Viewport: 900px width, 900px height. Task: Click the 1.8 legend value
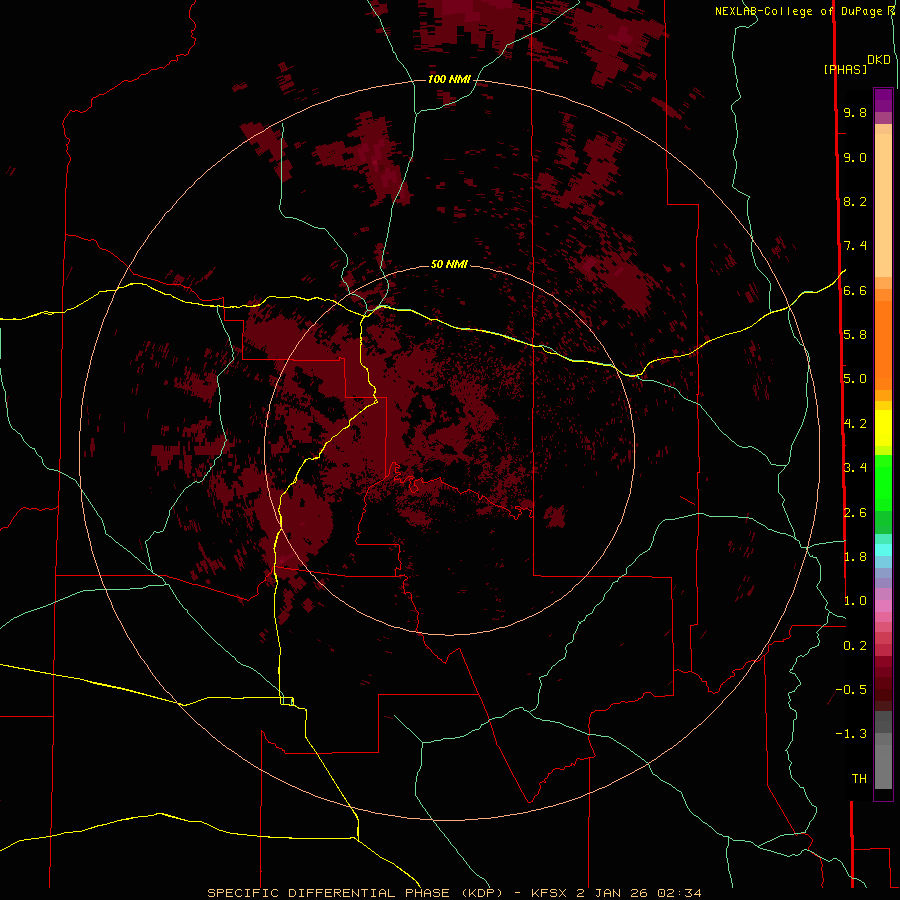point(855,557)
